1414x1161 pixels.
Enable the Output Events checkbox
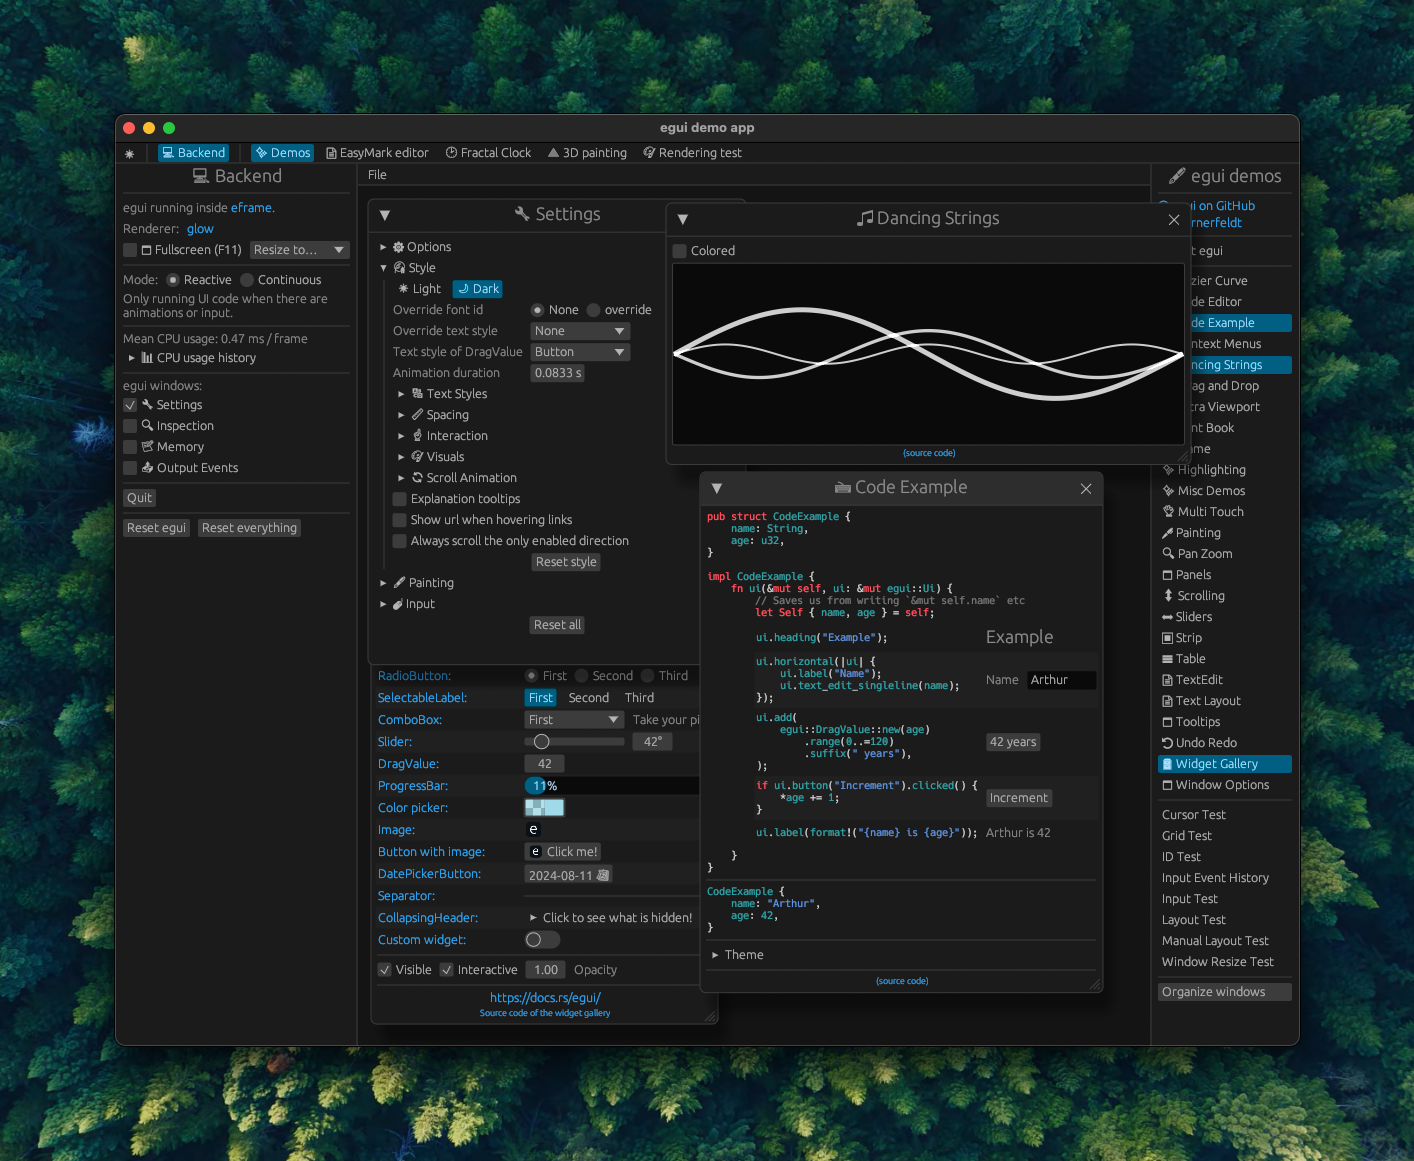click(x=130, y=468)
